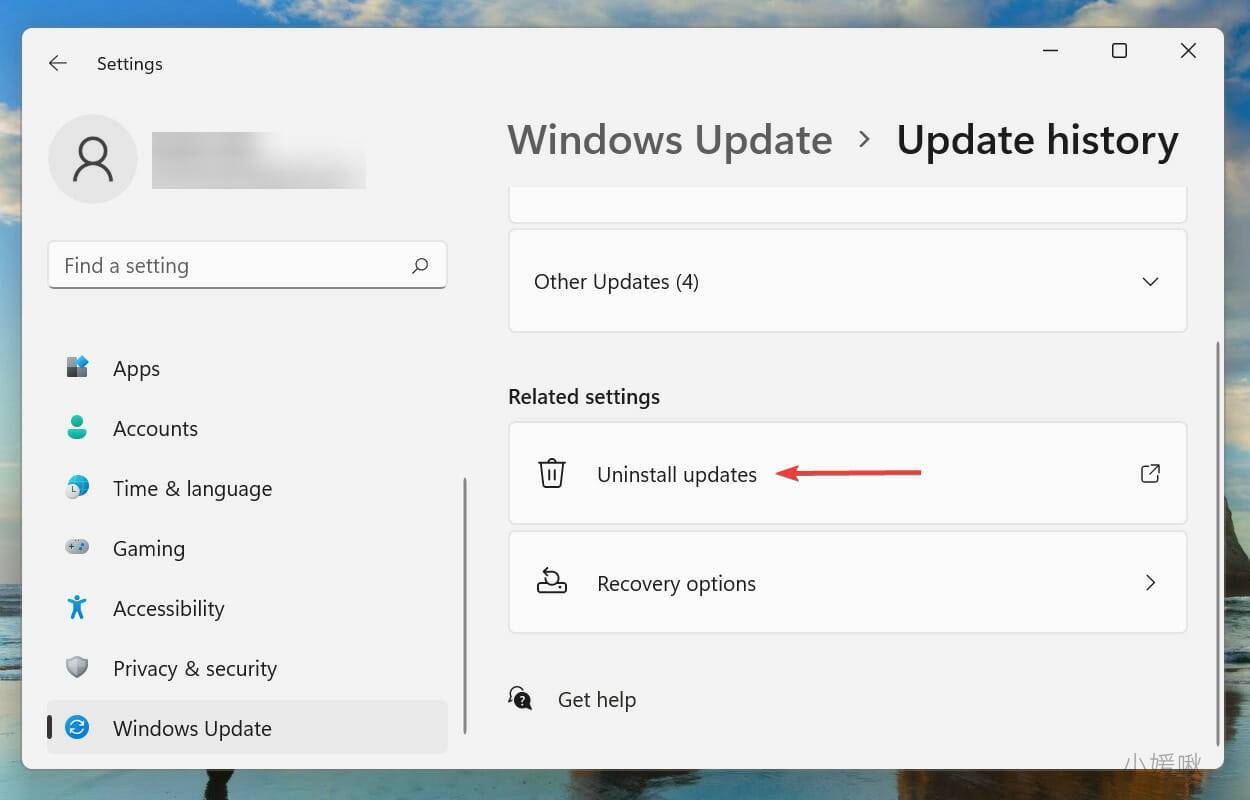
Task: Click the trash icon beside Uninstall updates
Action: coord(551,473)
